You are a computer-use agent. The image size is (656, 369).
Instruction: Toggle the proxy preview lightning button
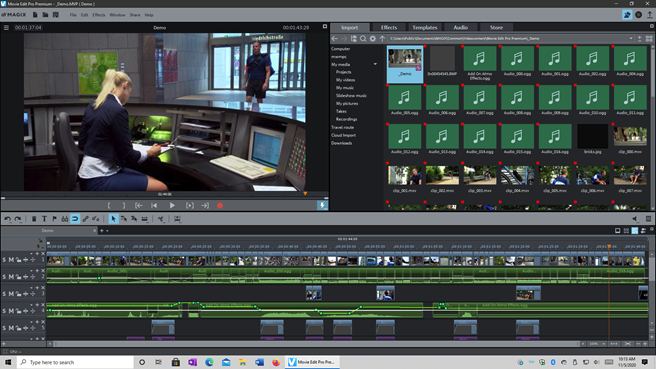[322, 205]
